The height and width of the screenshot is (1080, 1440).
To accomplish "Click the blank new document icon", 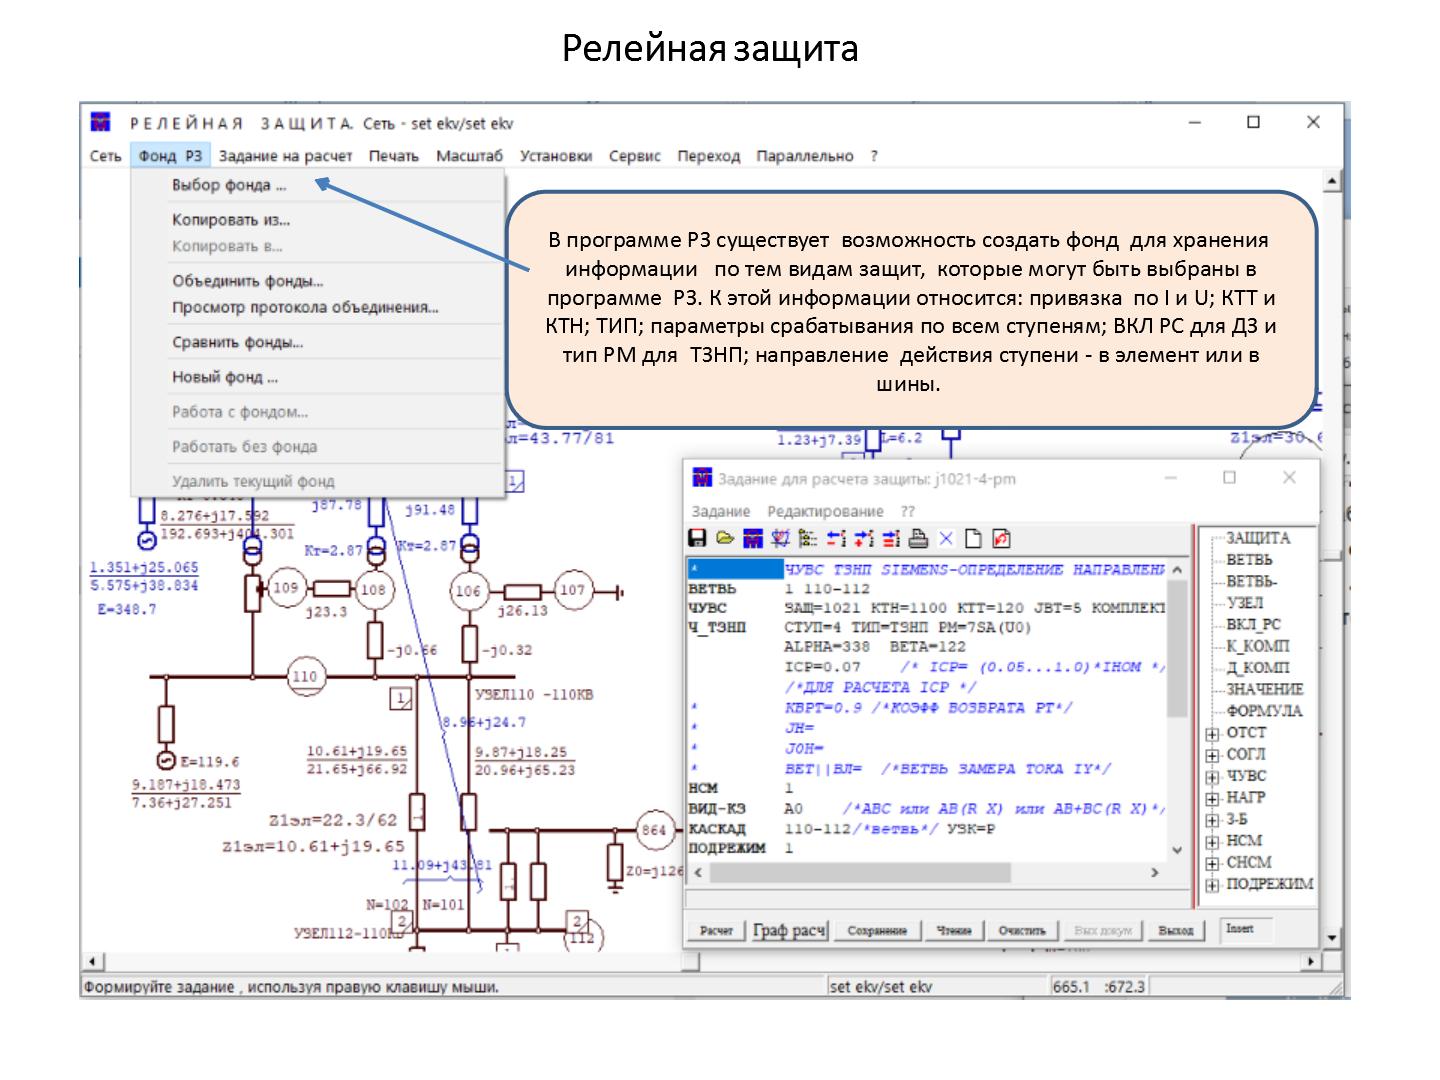I will point(974,539).
